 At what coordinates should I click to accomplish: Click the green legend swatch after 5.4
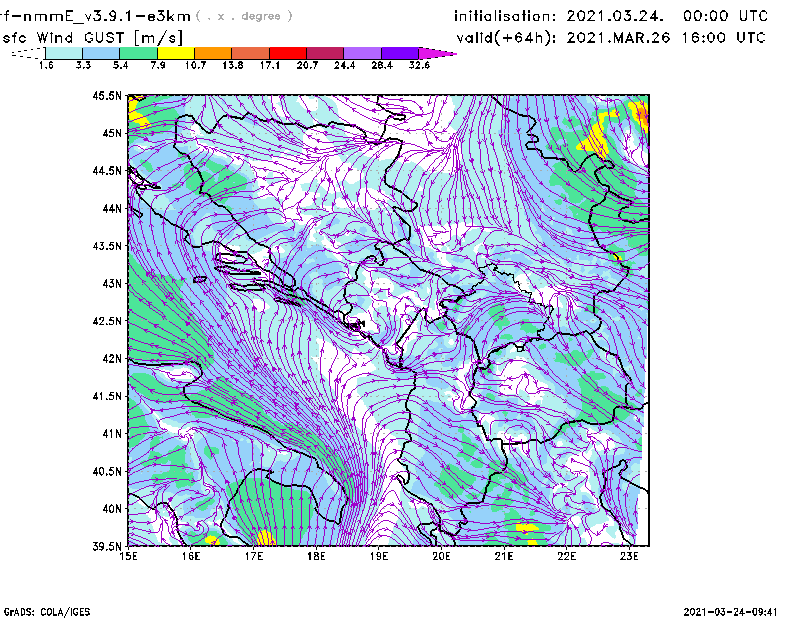[x=138, y=53]
